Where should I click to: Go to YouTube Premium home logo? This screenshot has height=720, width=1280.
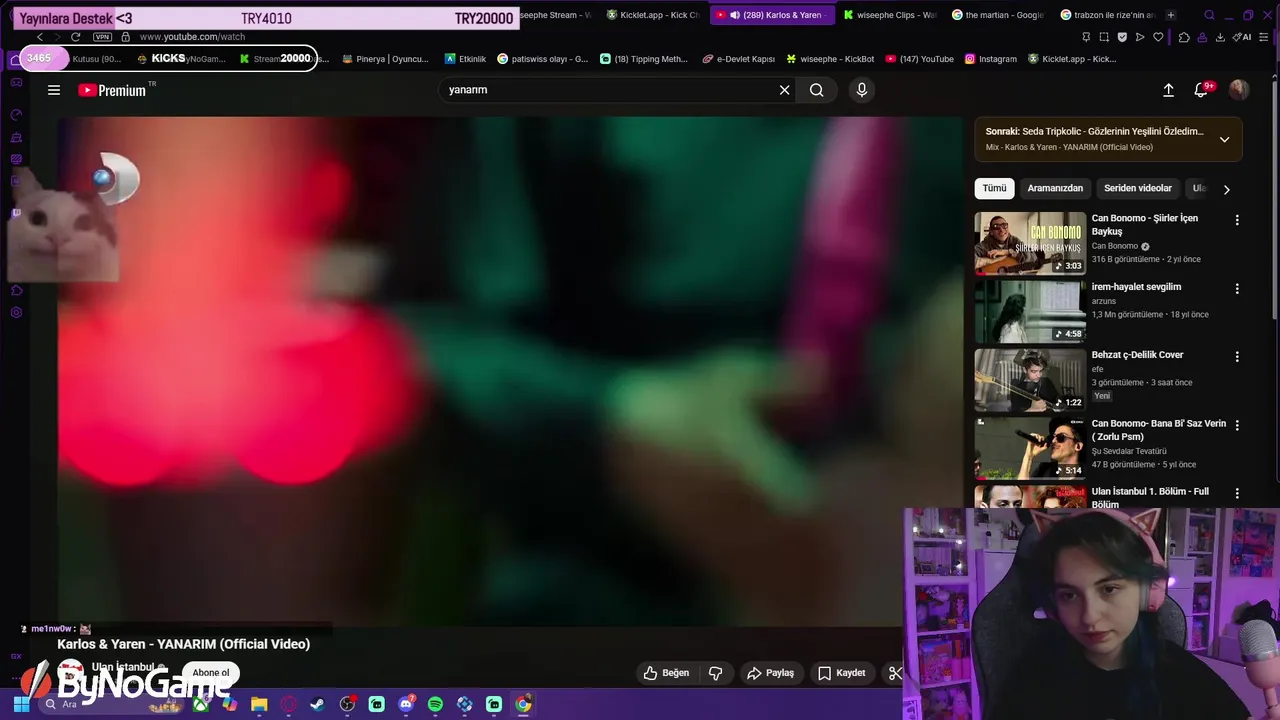(112, 90)
